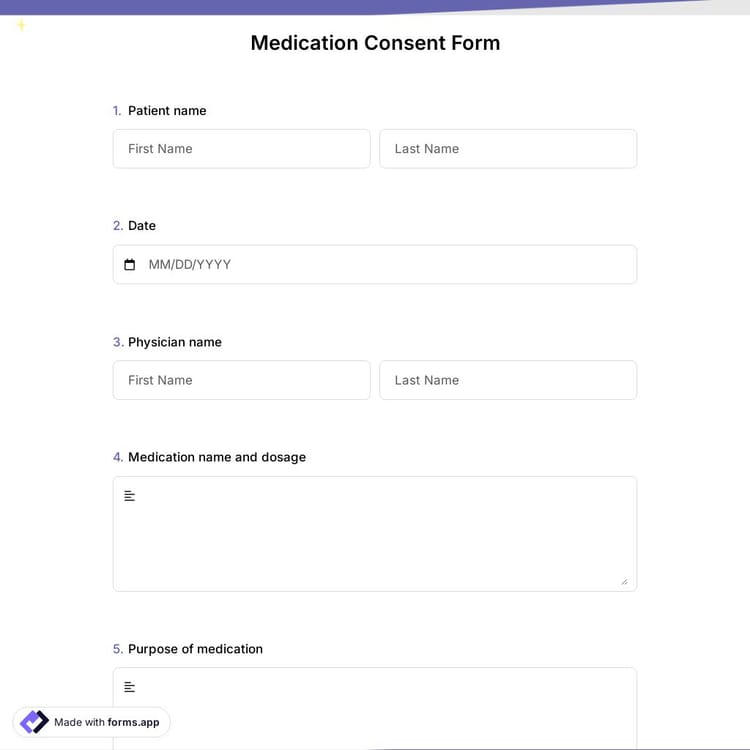Click the Date question label
Screen dimensions: 750x750
point(142,226)
